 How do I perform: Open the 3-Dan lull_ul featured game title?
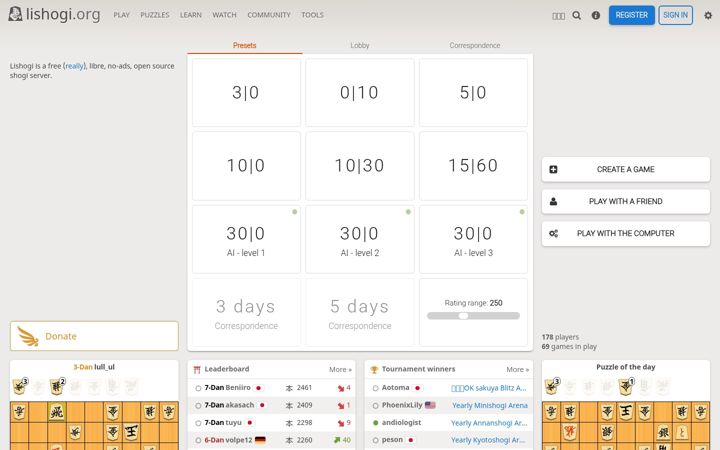point(94,367)
